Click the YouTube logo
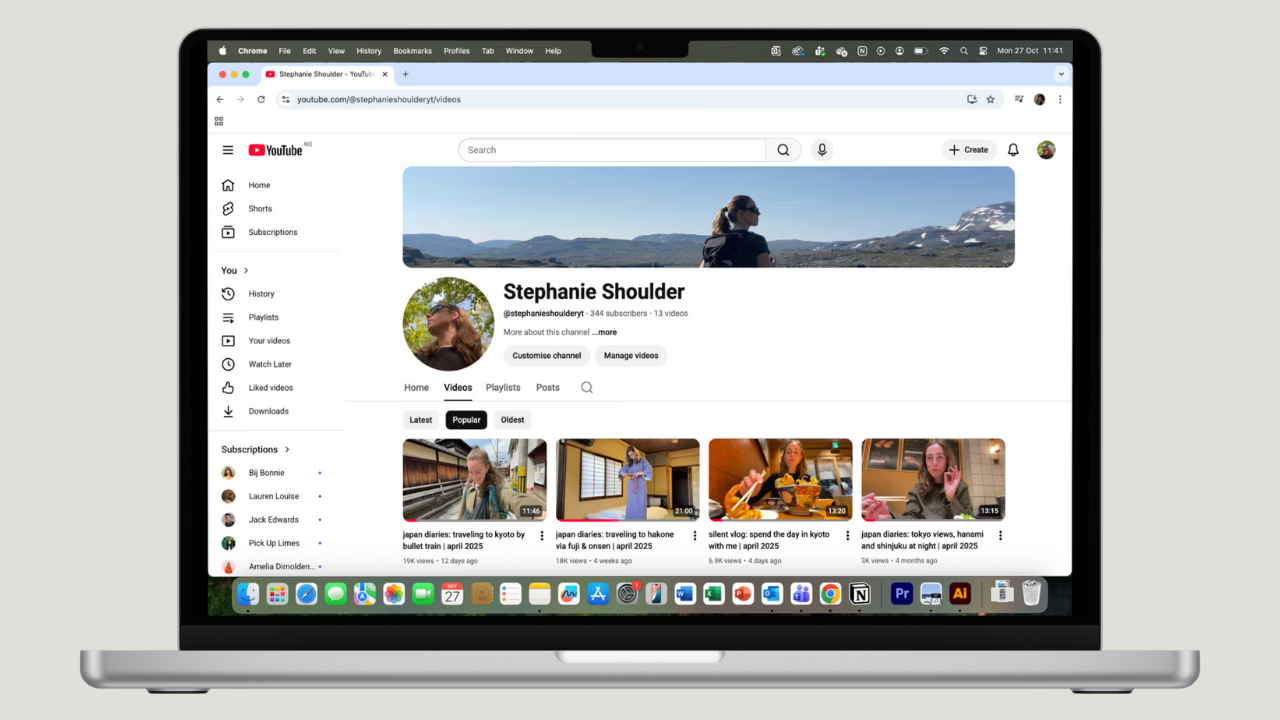 coord(276,150)
